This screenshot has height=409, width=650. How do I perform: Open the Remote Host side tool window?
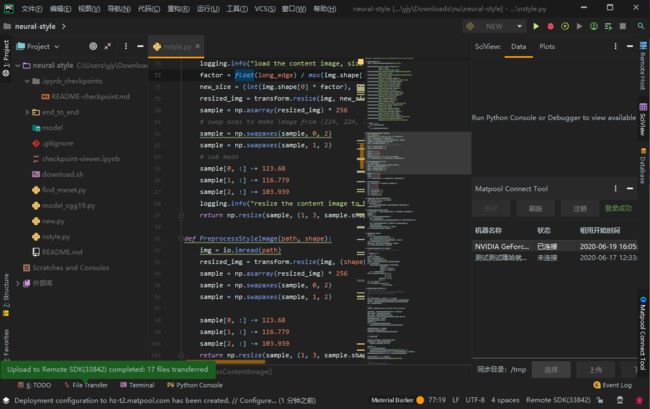[643, 66]
